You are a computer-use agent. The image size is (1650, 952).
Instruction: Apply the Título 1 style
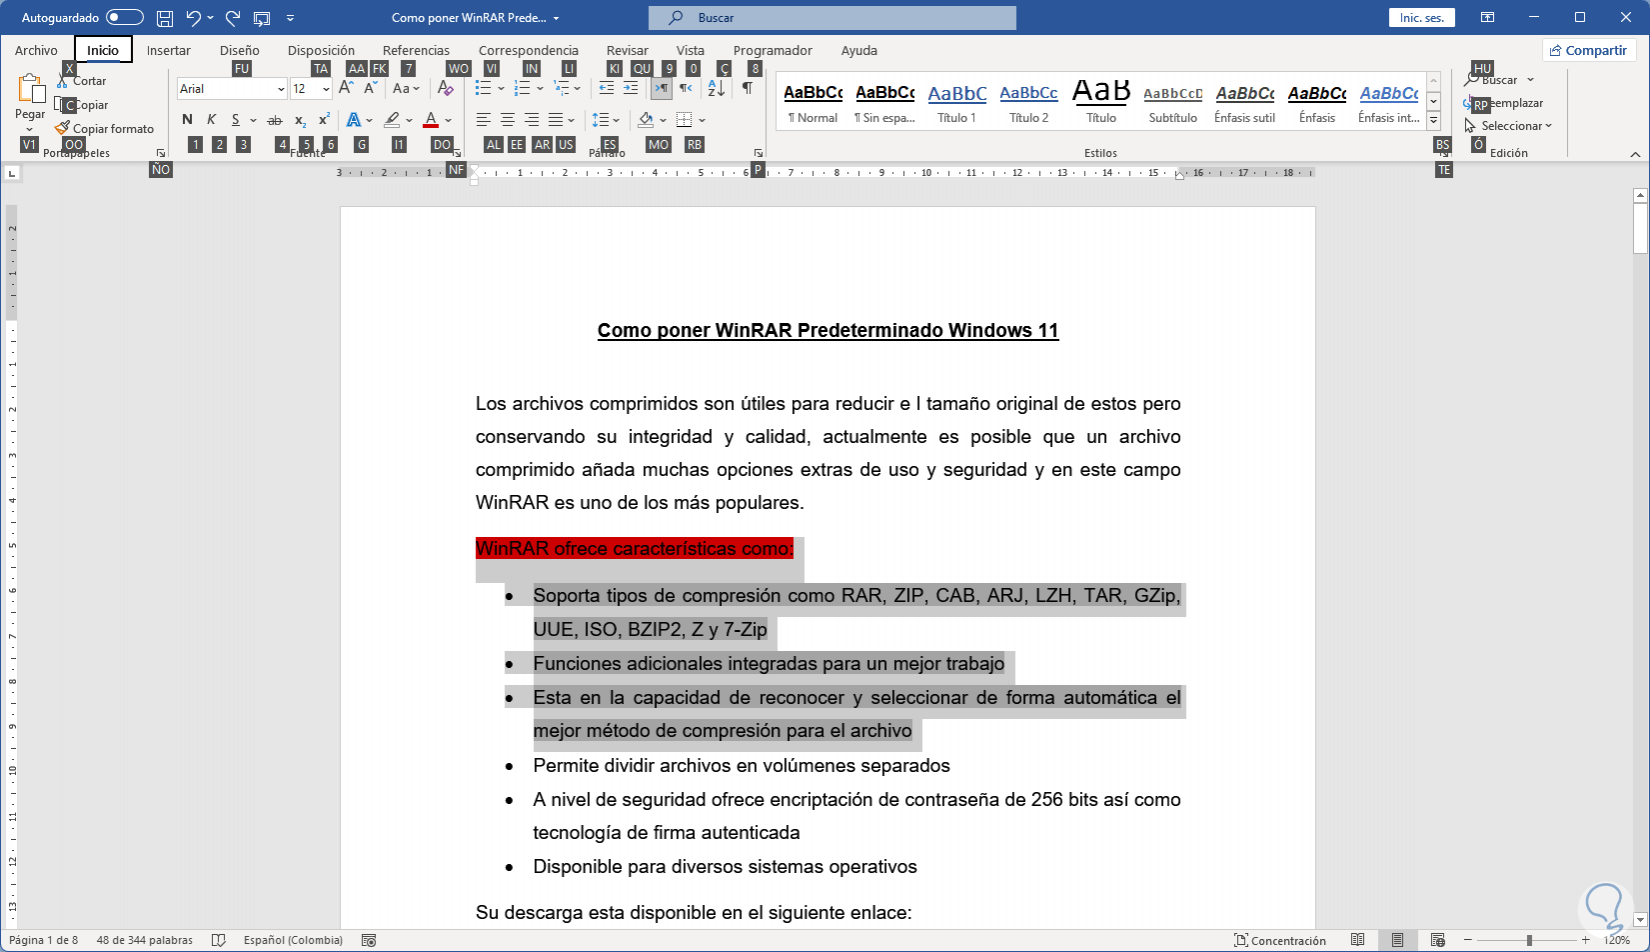click(x=957, y=103)
